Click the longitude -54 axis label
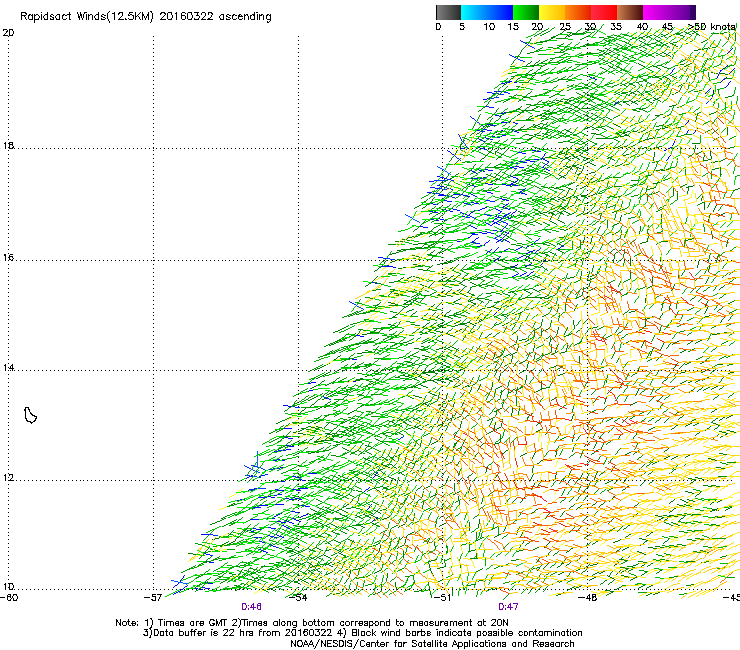Viewport: 740px width, 650px height. (x=298, y=598)
